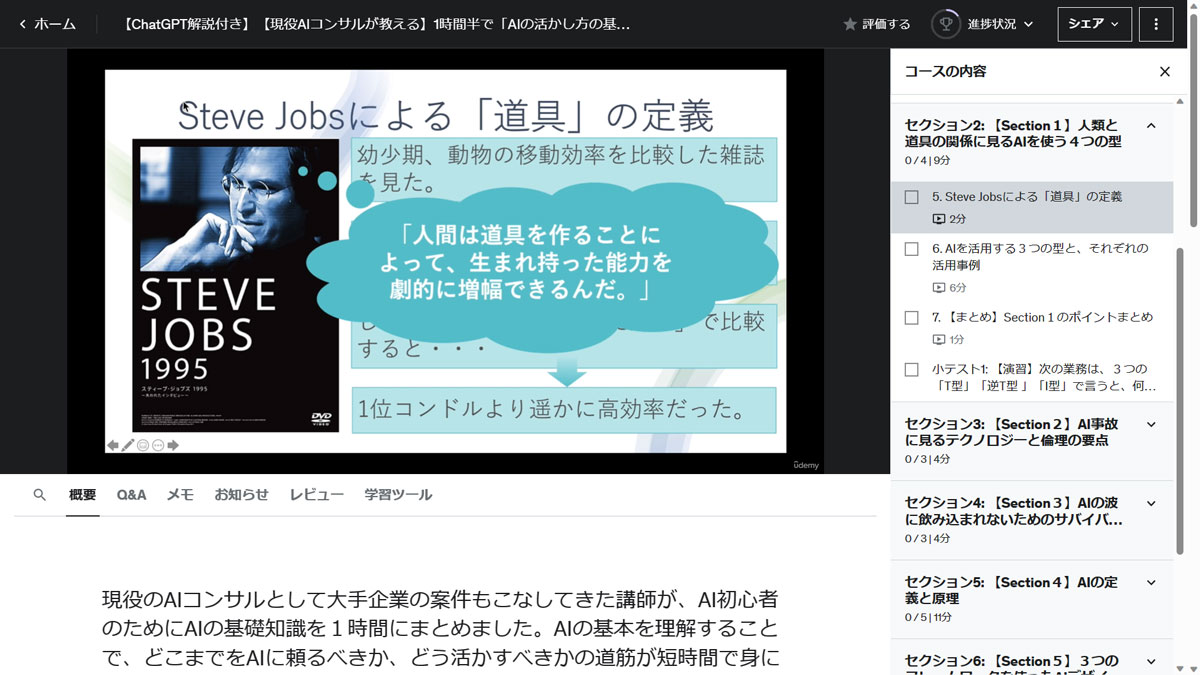
Task: Check the checkbox for lecture 6 AIを活用する
Action: point(911,248)
